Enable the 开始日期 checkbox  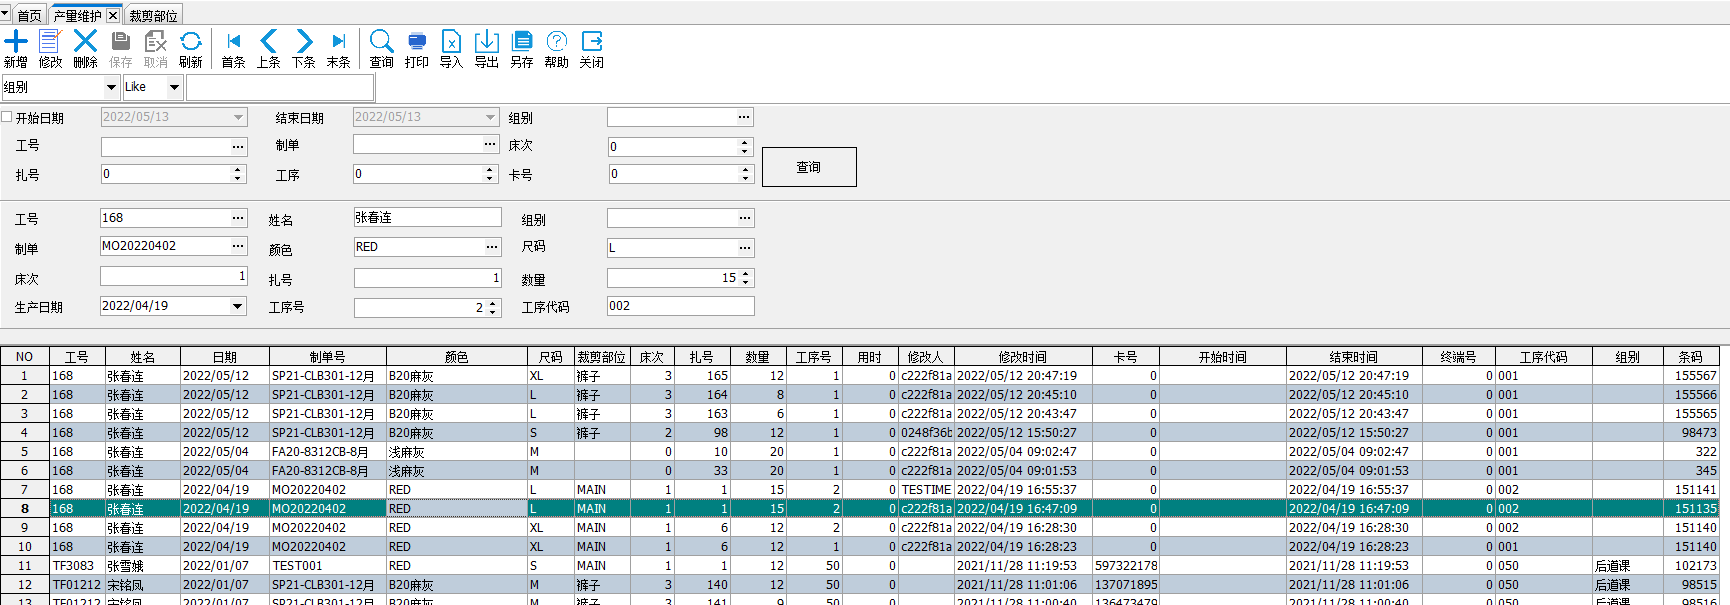point(7,117)
